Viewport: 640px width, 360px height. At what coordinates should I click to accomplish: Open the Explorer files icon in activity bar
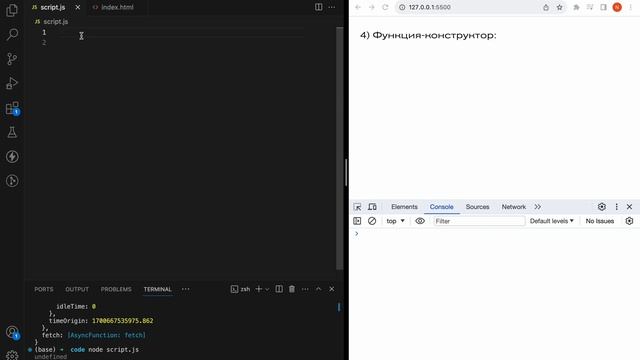tap(12, 10)
